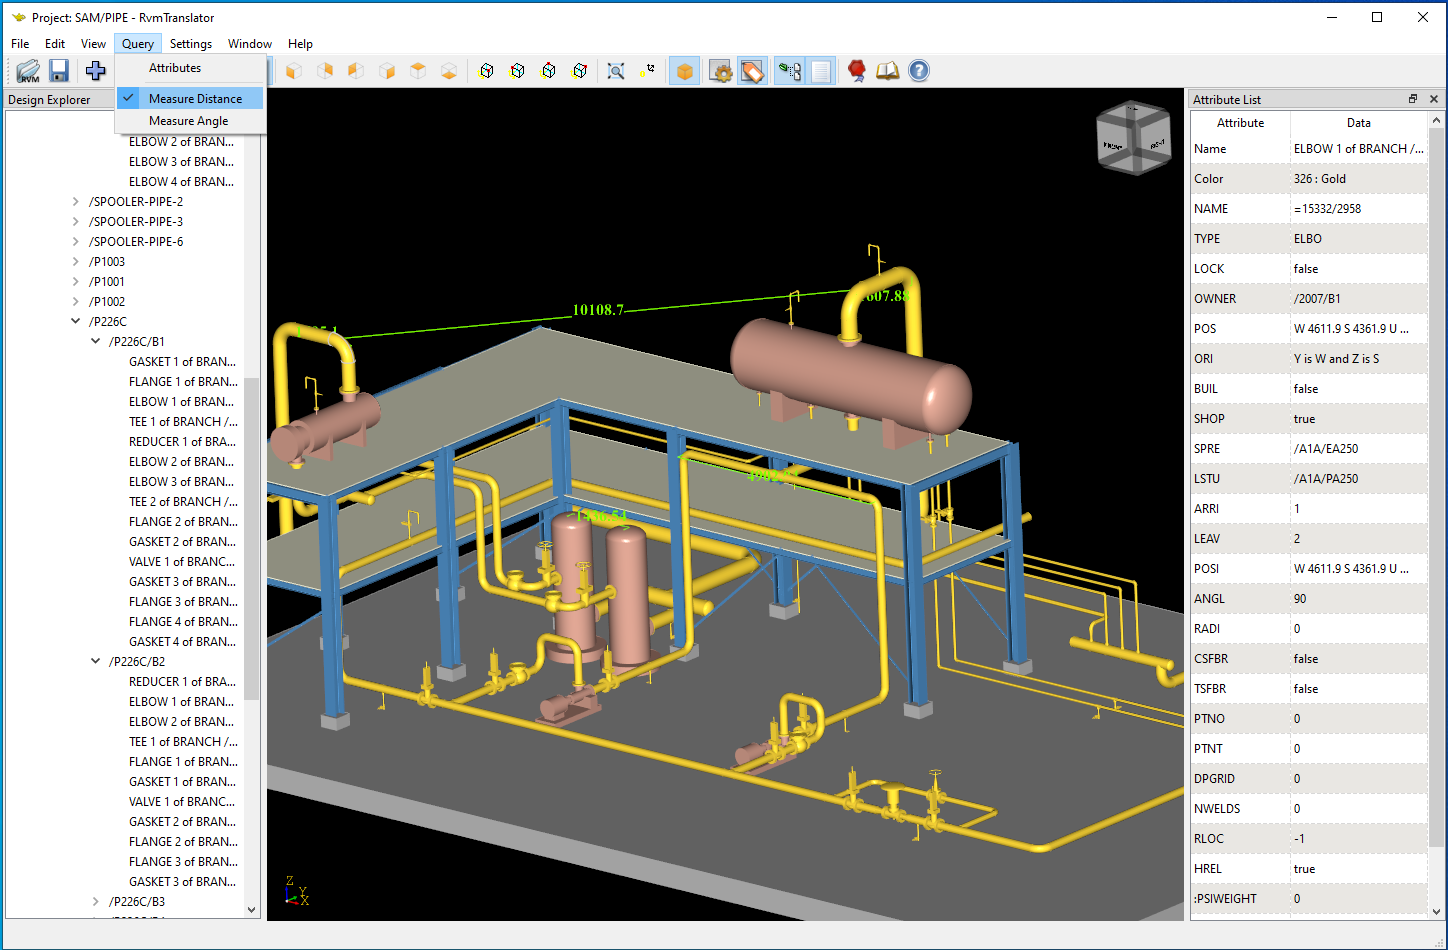Viewport: 1448px width, 950px height.
Task: Click the XYZ axis indicator in the viewport
Action: coord(297,891)
